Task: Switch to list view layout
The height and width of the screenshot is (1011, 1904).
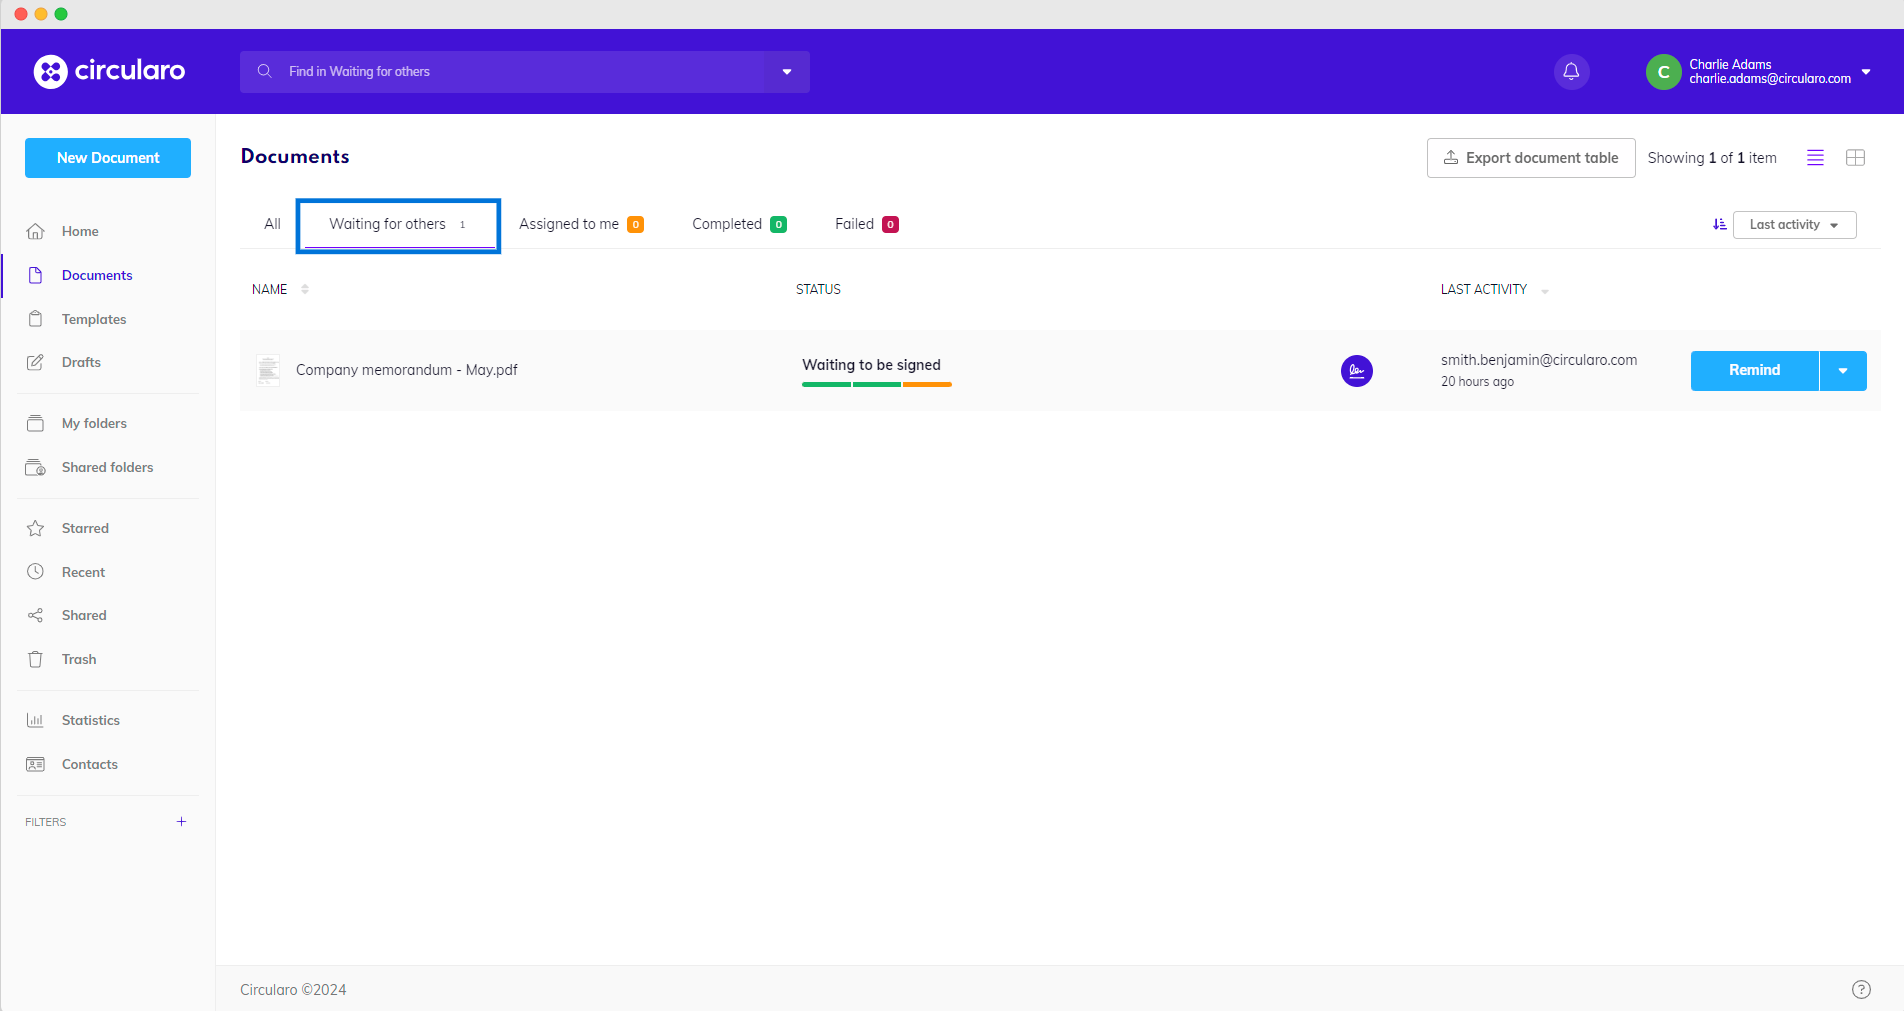Action: (x=1815, y=158)
